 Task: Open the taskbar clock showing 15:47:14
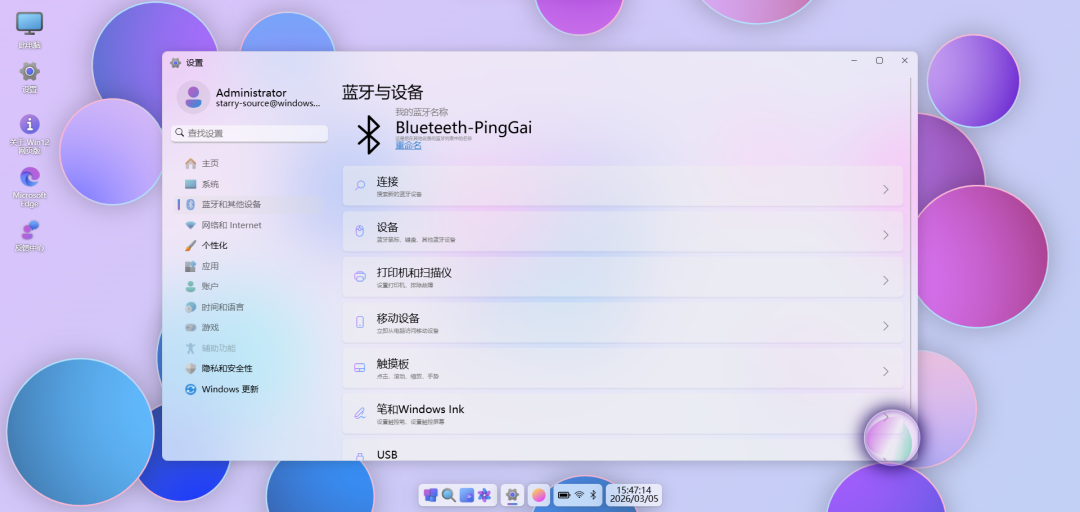pos(634,495)
